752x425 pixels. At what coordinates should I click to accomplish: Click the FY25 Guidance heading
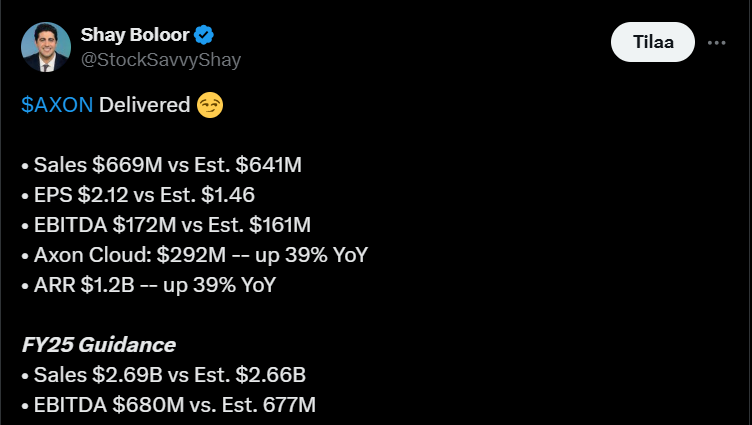[98, 345]
